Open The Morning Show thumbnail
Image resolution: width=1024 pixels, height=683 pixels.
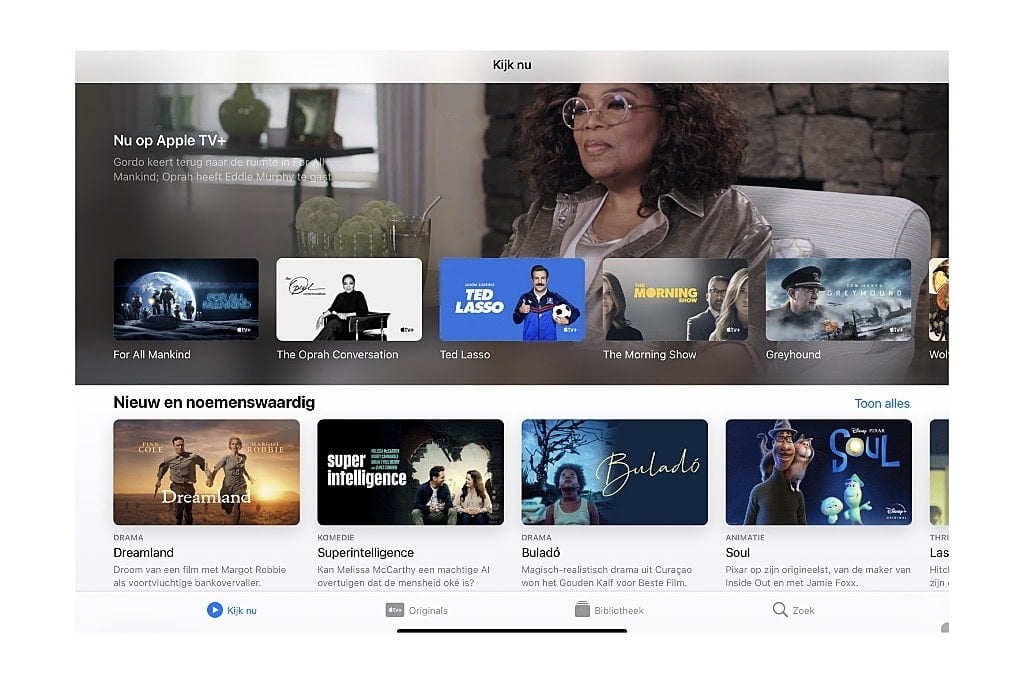click(675, 299)
